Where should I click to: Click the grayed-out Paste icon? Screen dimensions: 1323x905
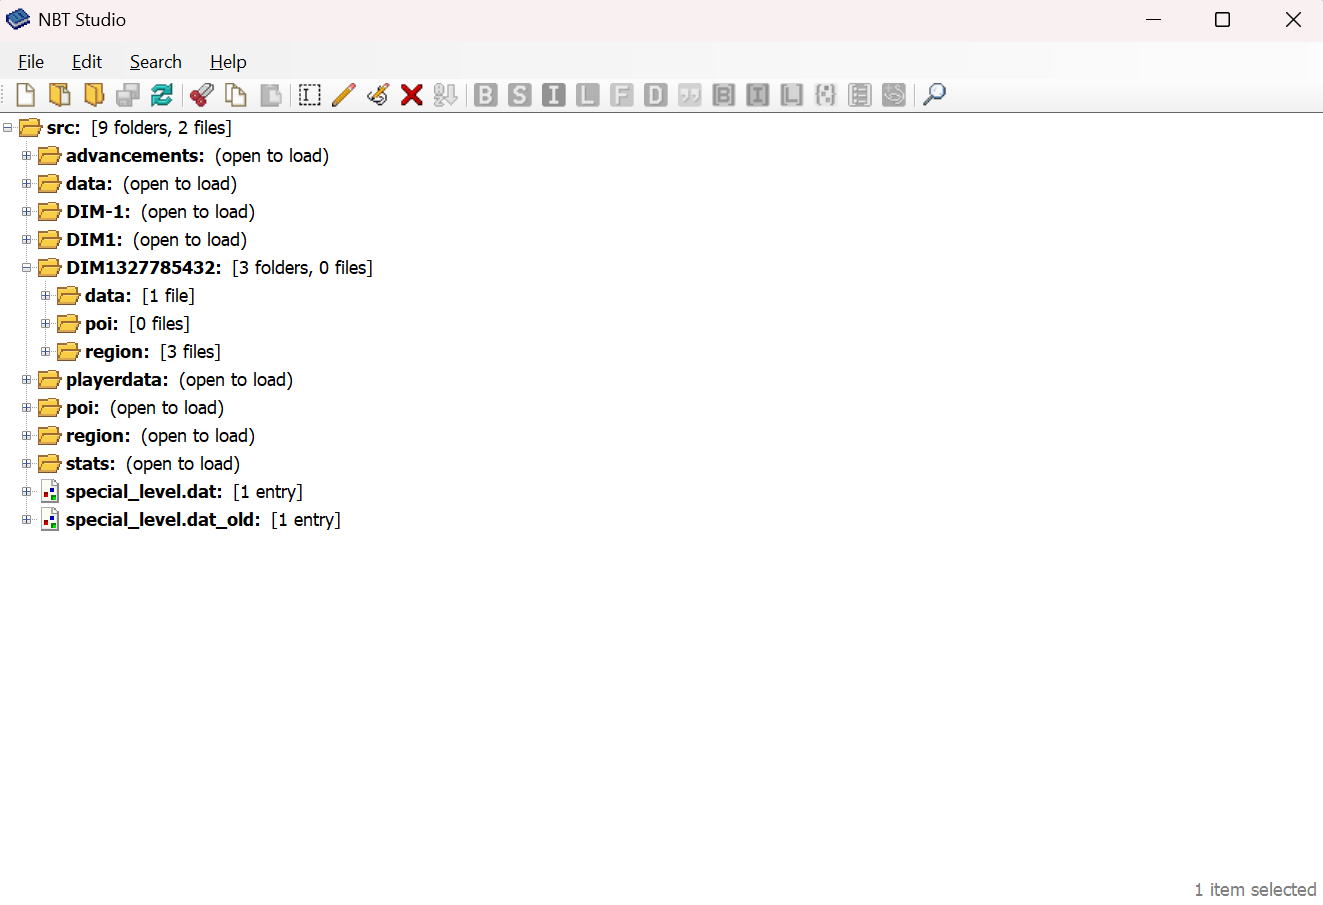[270, 95]
